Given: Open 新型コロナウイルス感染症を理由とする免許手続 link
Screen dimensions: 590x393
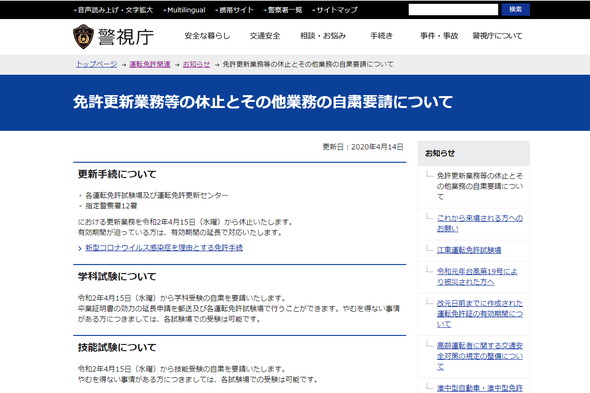Looking at the screenshot, I should [x=164, y=248].
